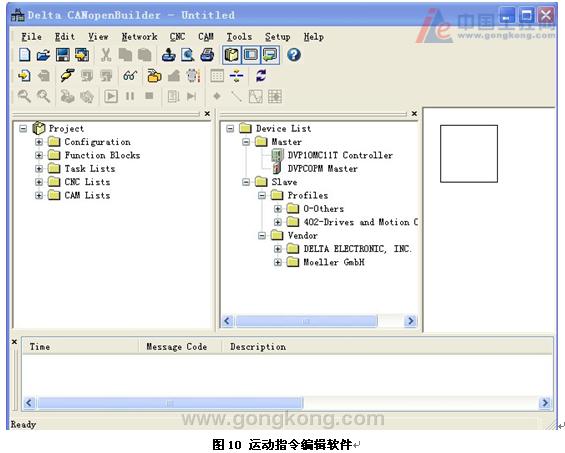
Task: Click the grayed Stop button
Action: click(149, 96)
